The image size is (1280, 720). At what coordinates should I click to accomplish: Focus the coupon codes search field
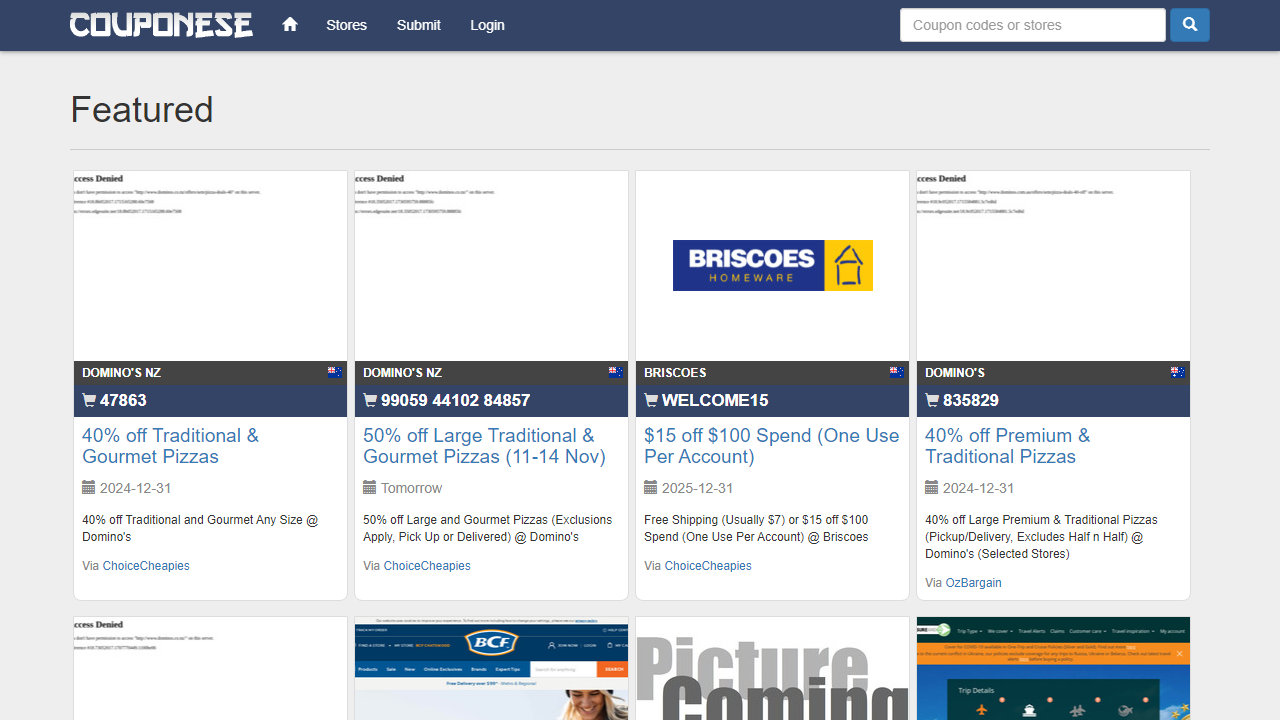[1032, 25]
